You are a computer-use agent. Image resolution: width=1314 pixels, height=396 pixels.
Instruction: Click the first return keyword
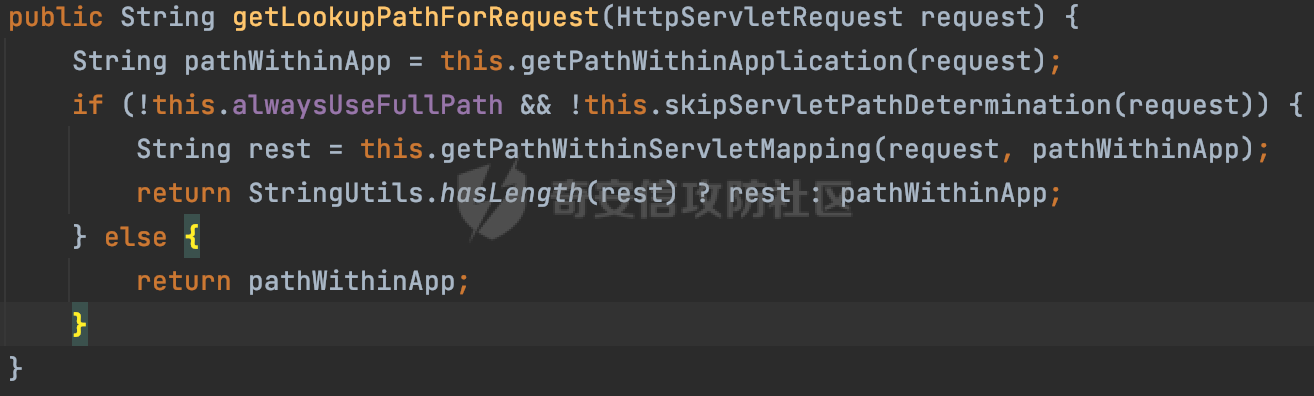tap(183, 193)
